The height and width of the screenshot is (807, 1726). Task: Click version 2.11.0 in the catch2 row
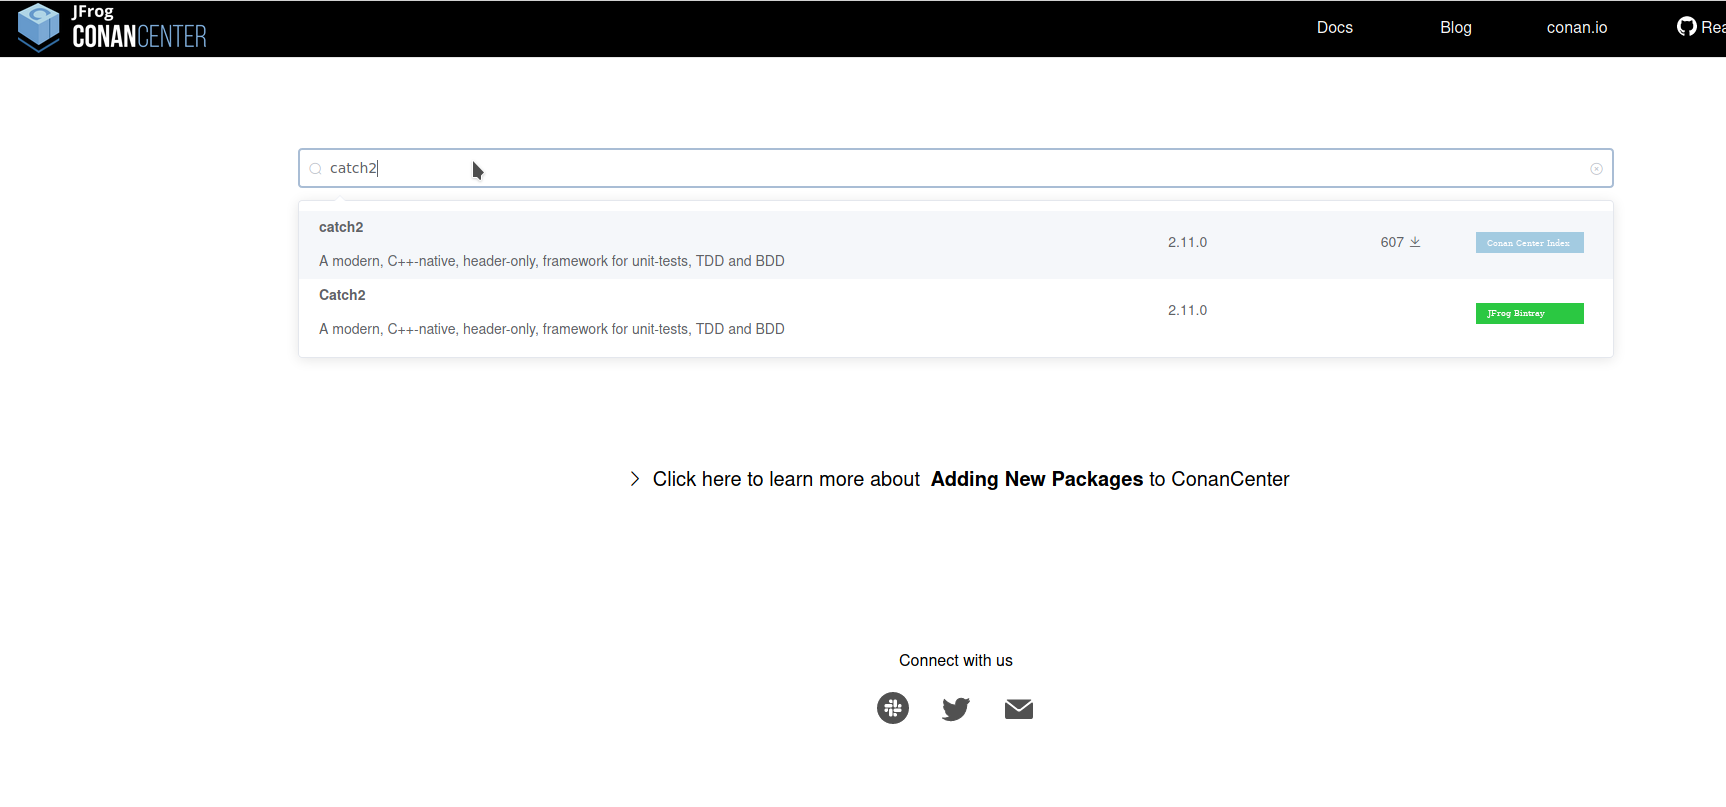pos(1187,242)
